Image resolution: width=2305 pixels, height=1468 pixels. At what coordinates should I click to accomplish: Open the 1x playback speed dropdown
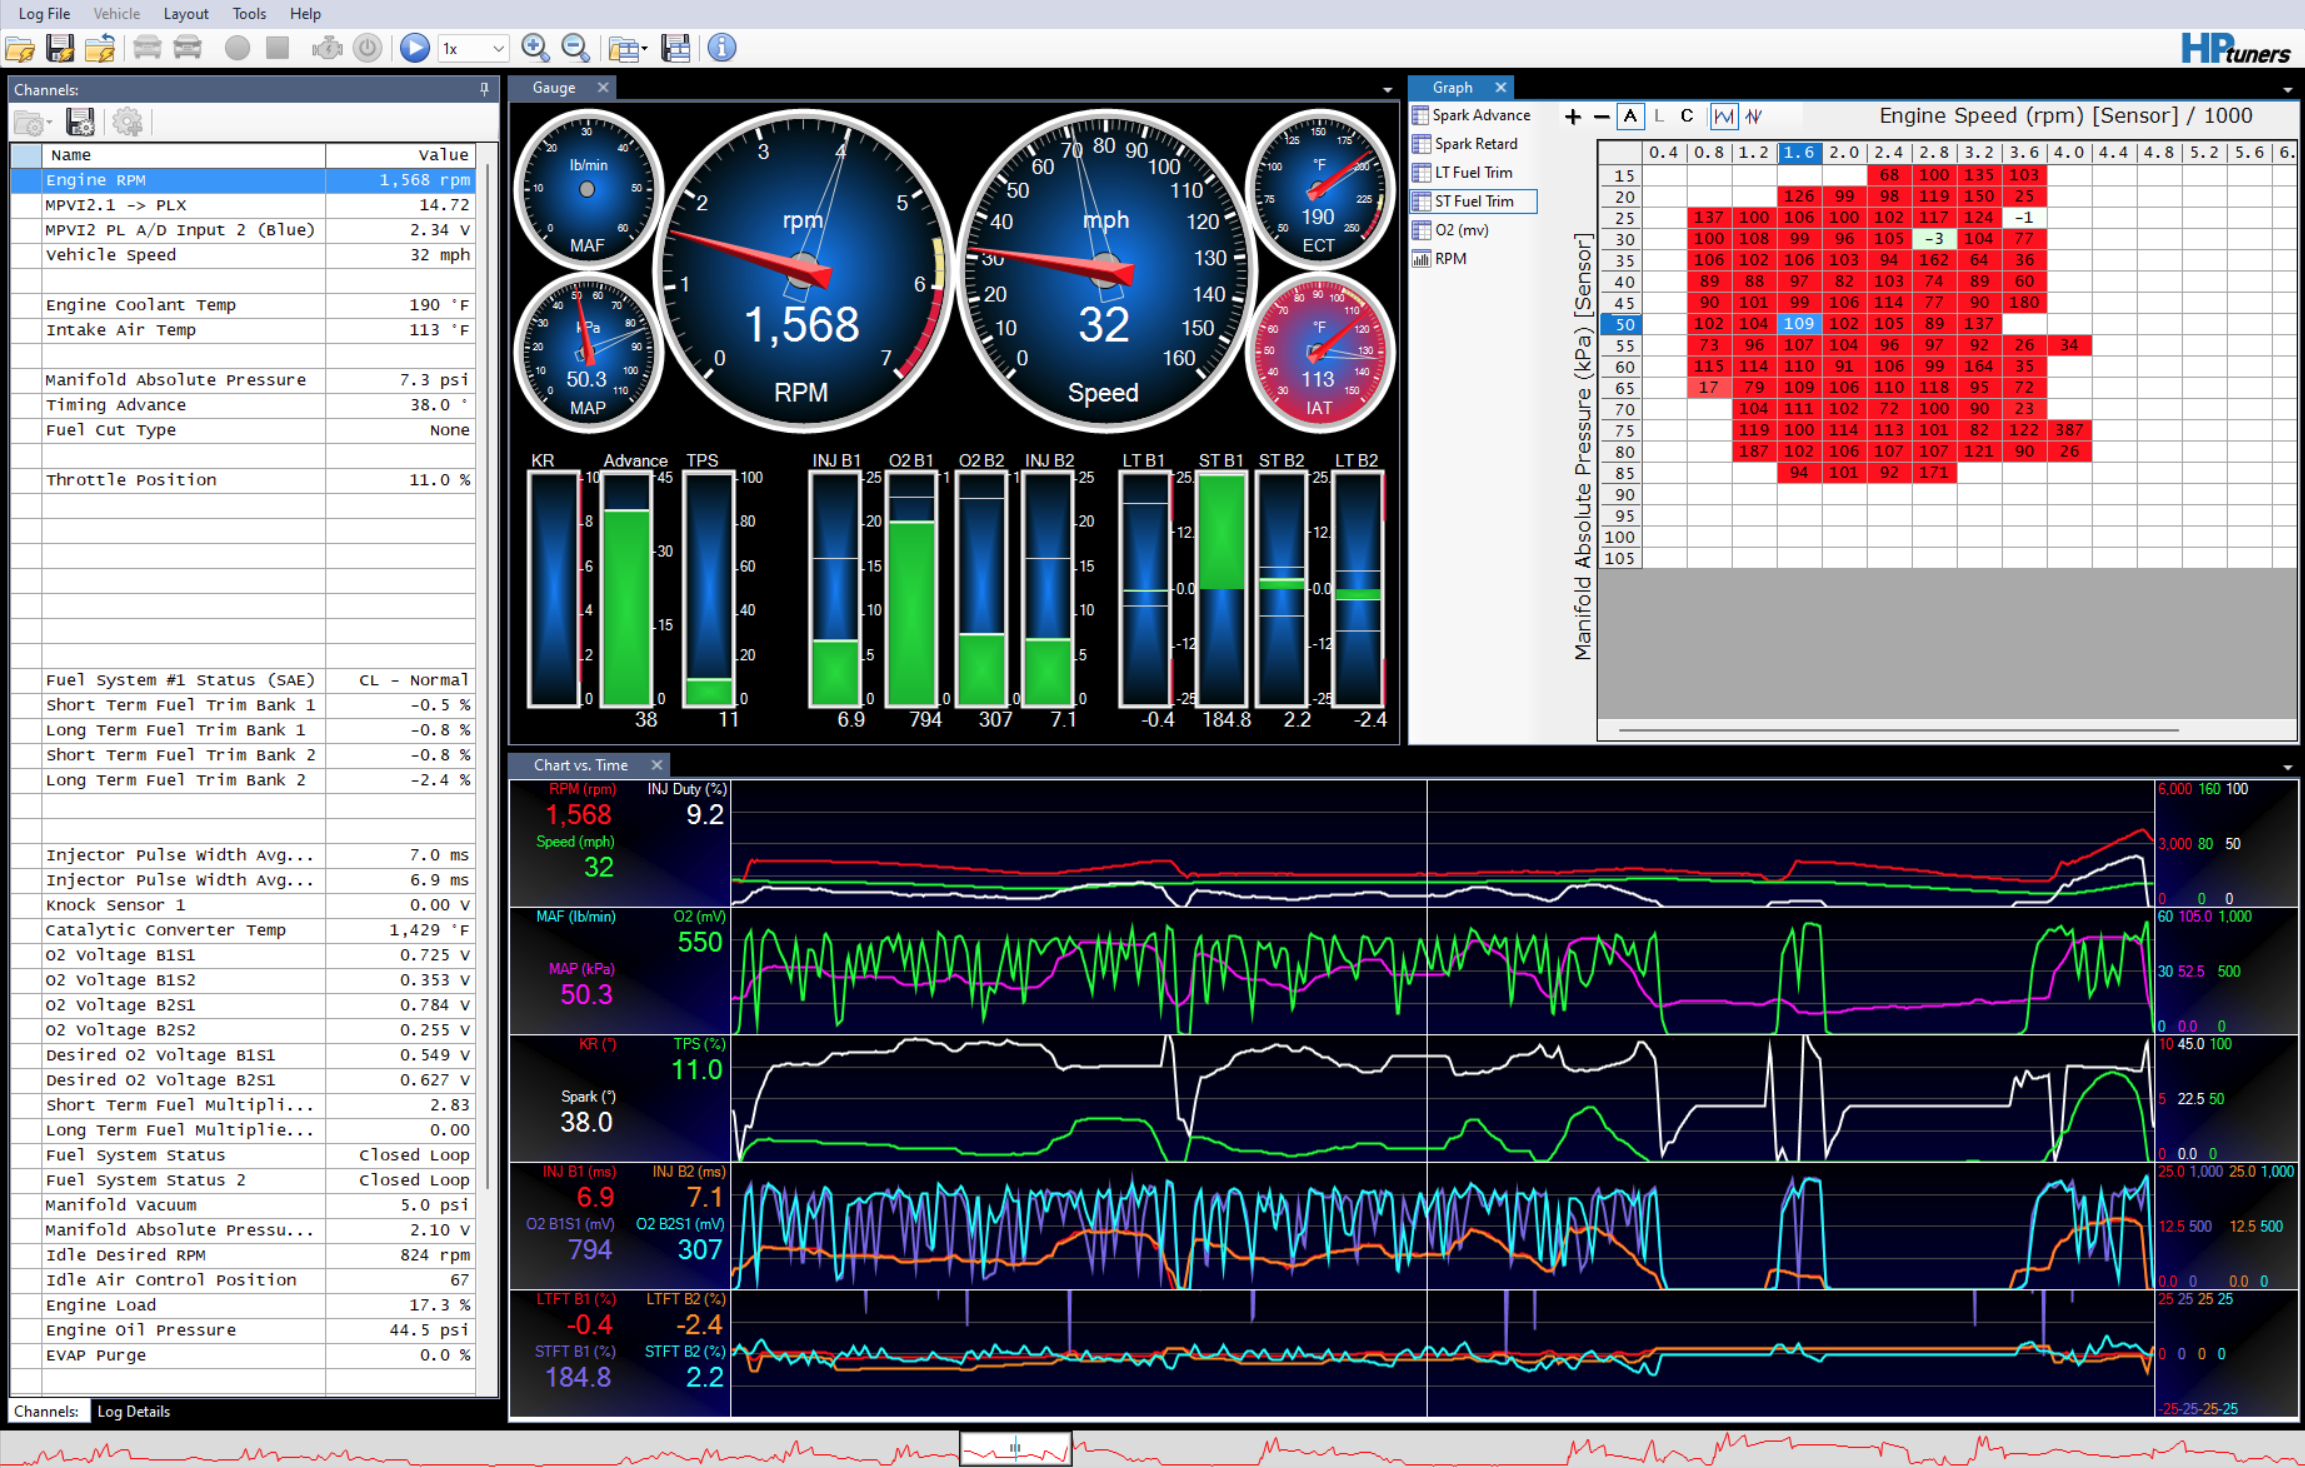(497, 48)
